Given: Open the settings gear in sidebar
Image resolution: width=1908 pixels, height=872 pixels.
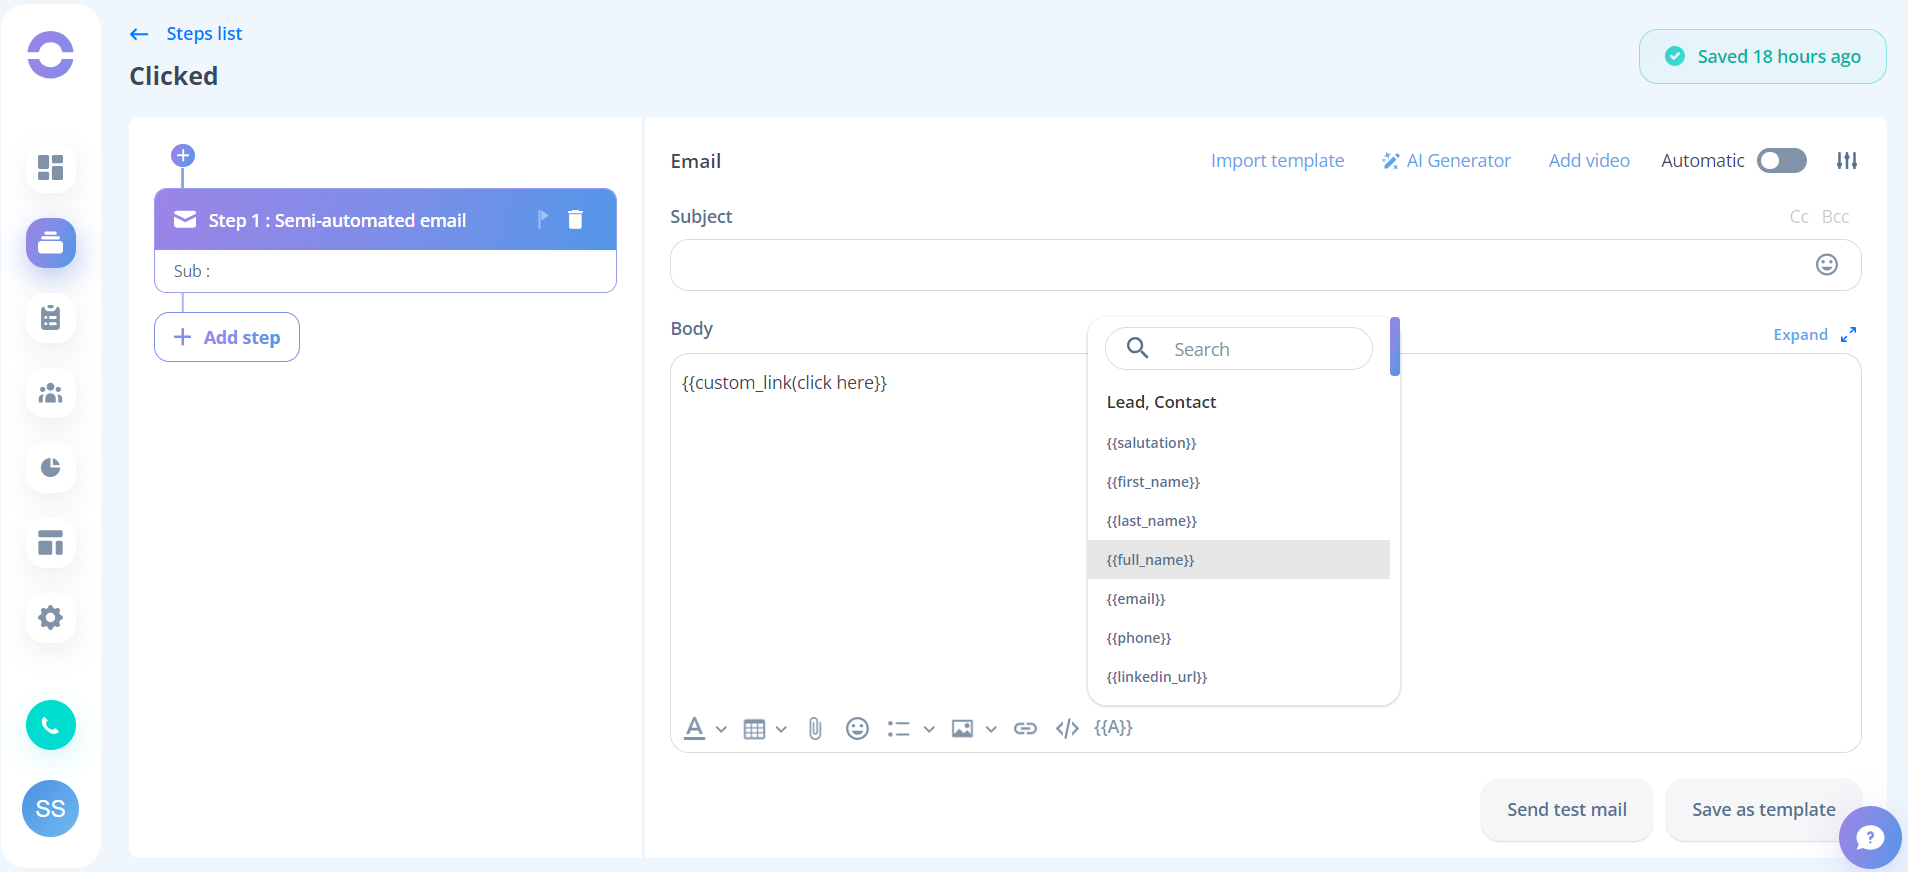Looking at the screenshot, I should point(51,618).
